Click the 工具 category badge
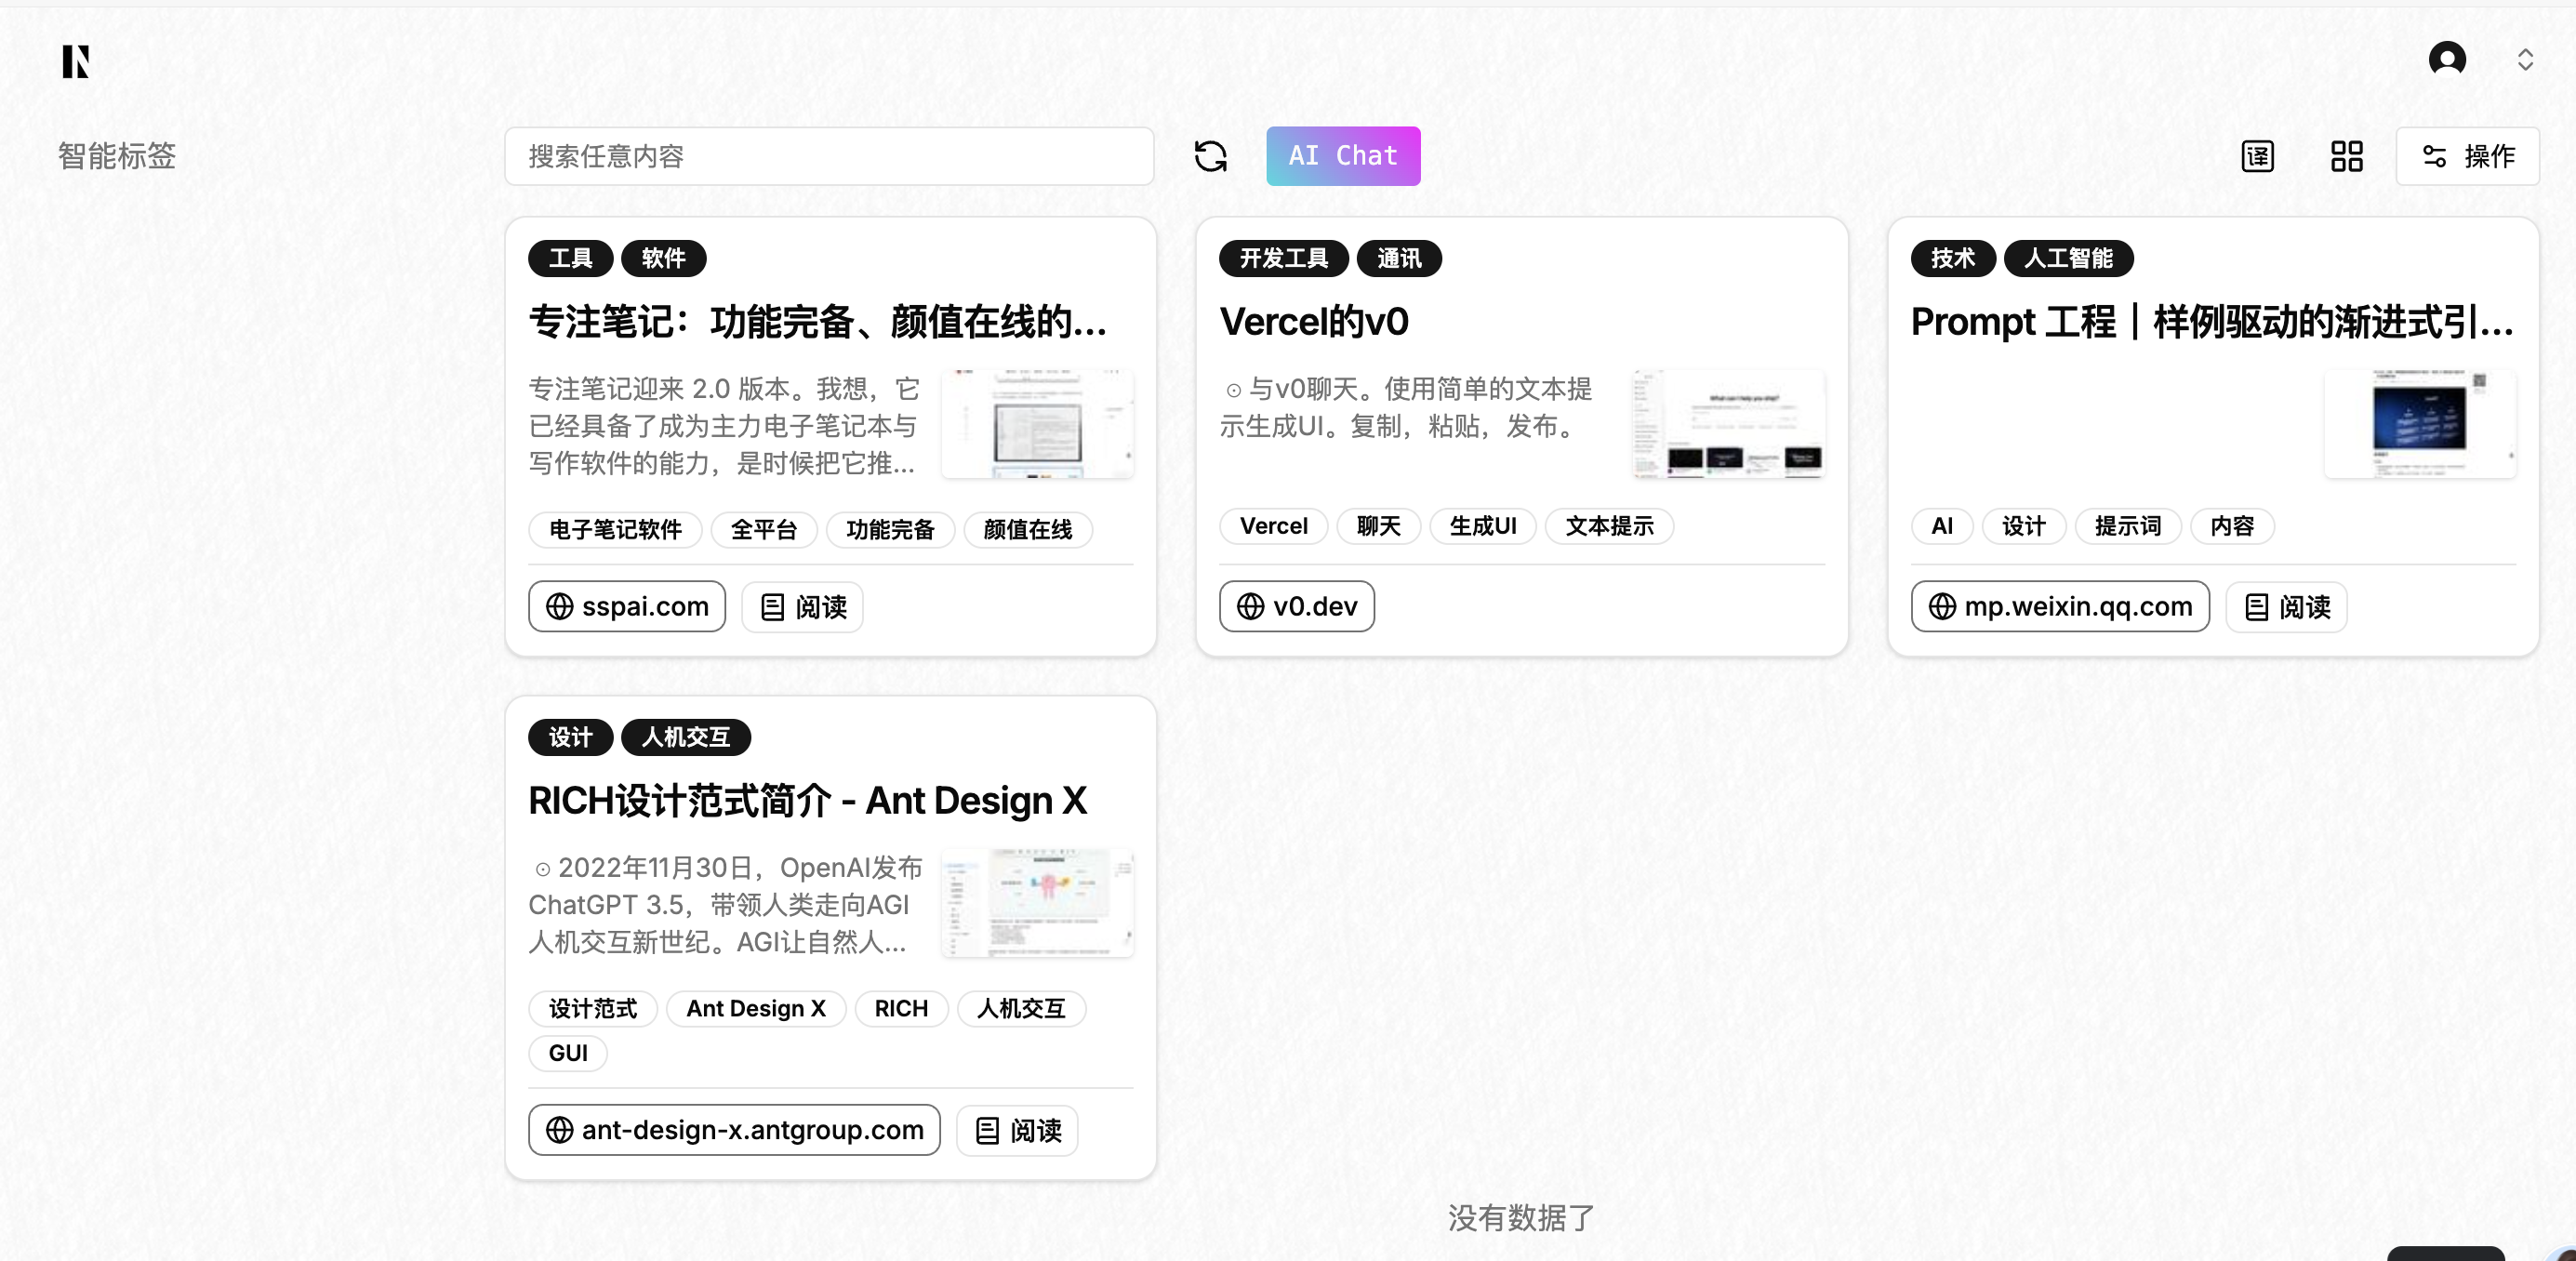The height and width of the screenshot is (1261, 2576). (x=570, y=259)
